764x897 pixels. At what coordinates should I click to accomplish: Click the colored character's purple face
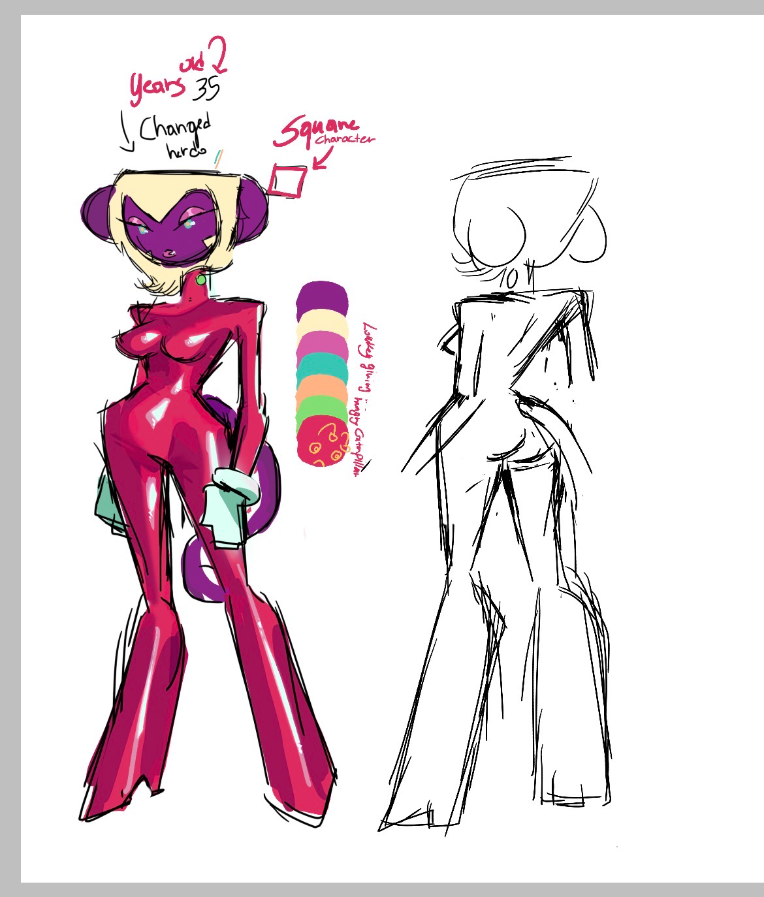pyautogui.click(x=170, y=228)
